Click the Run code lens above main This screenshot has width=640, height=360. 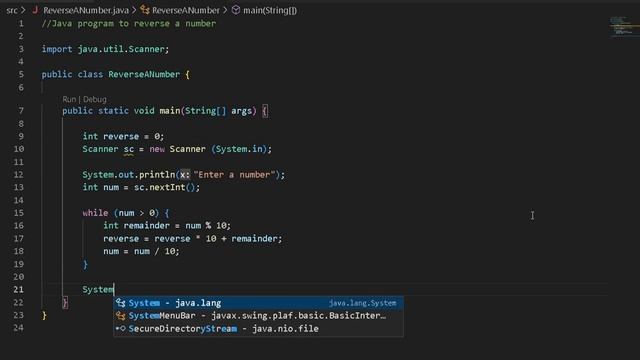[69, 99]
